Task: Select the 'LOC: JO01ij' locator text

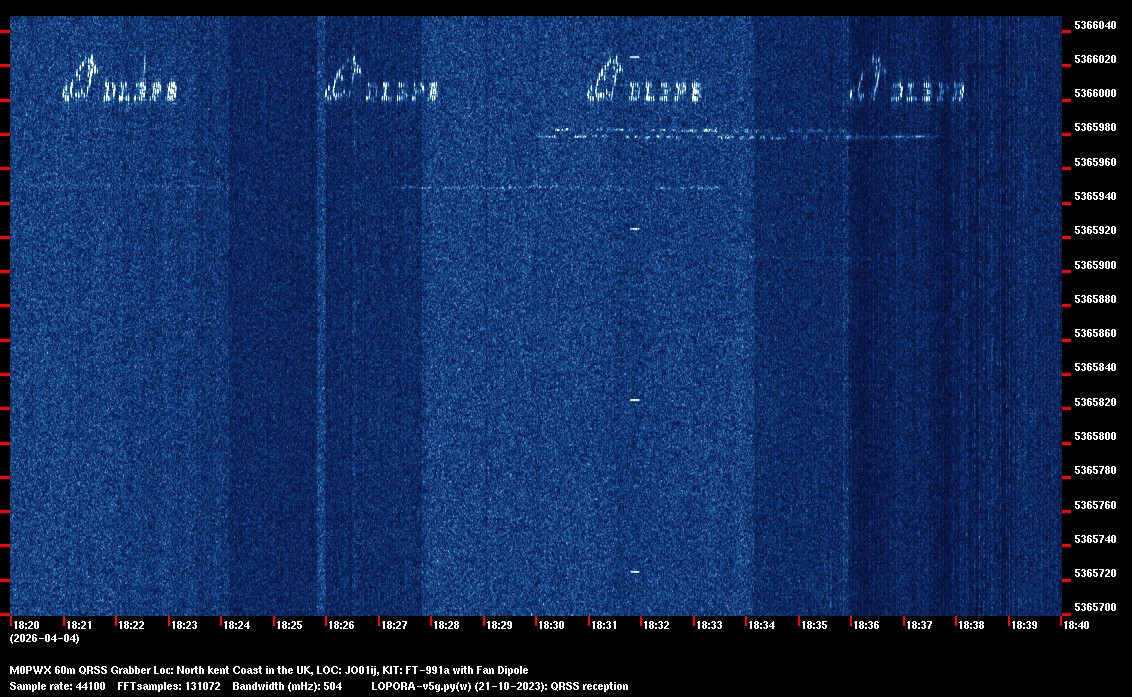Action: tap(347, 670)
